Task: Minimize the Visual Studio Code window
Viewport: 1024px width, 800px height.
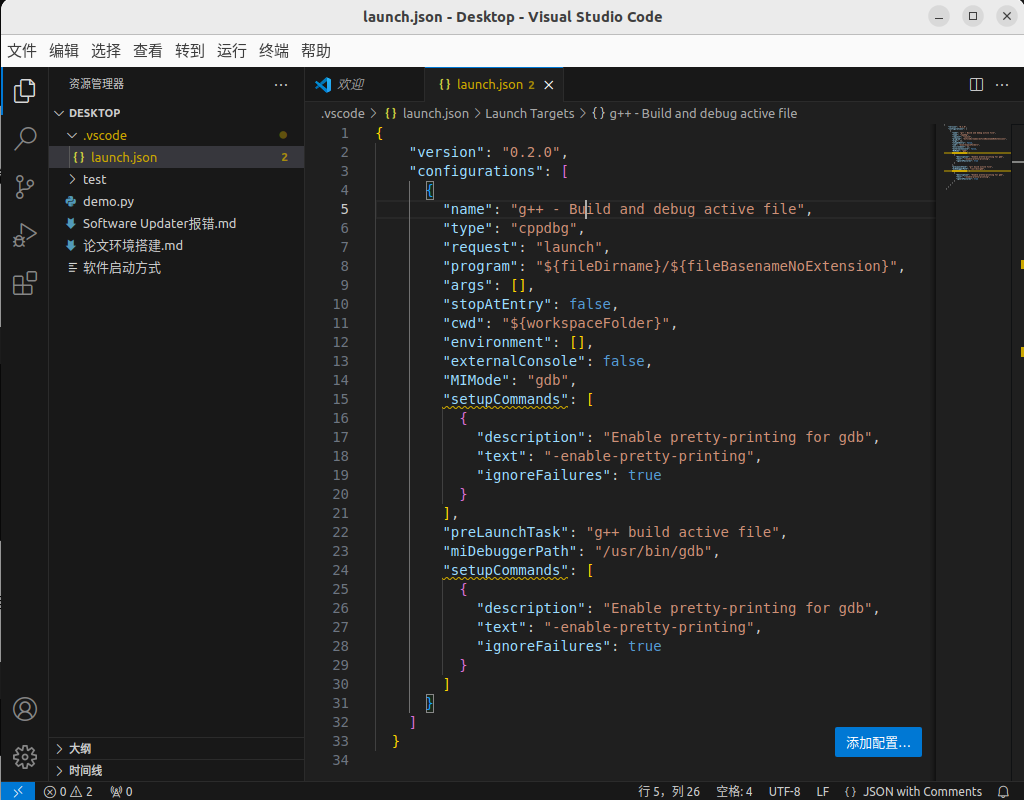Action: (x=939, y=17)
